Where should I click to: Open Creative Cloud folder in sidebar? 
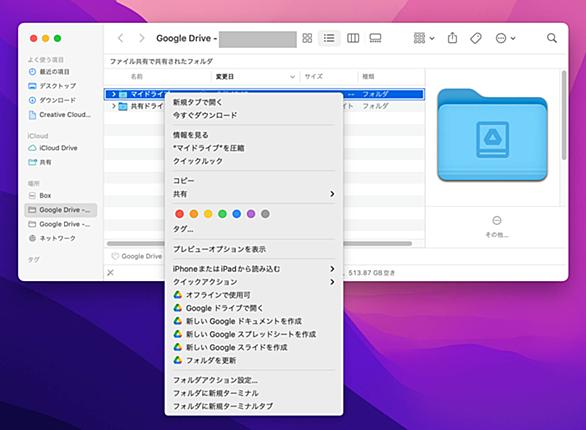point(60,115)
